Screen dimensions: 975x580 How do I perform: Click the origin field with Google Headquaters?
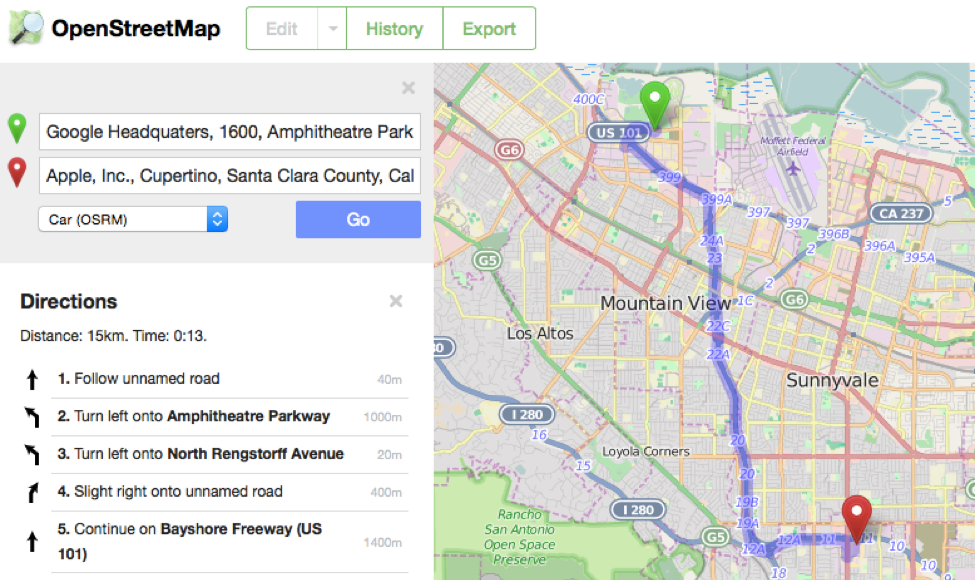230,132
